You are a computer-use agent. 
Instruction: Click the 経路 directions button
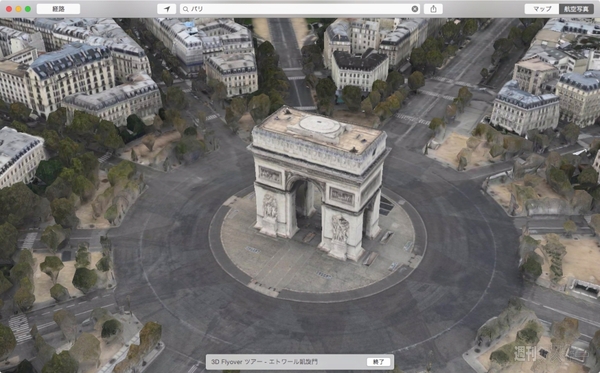58,9
